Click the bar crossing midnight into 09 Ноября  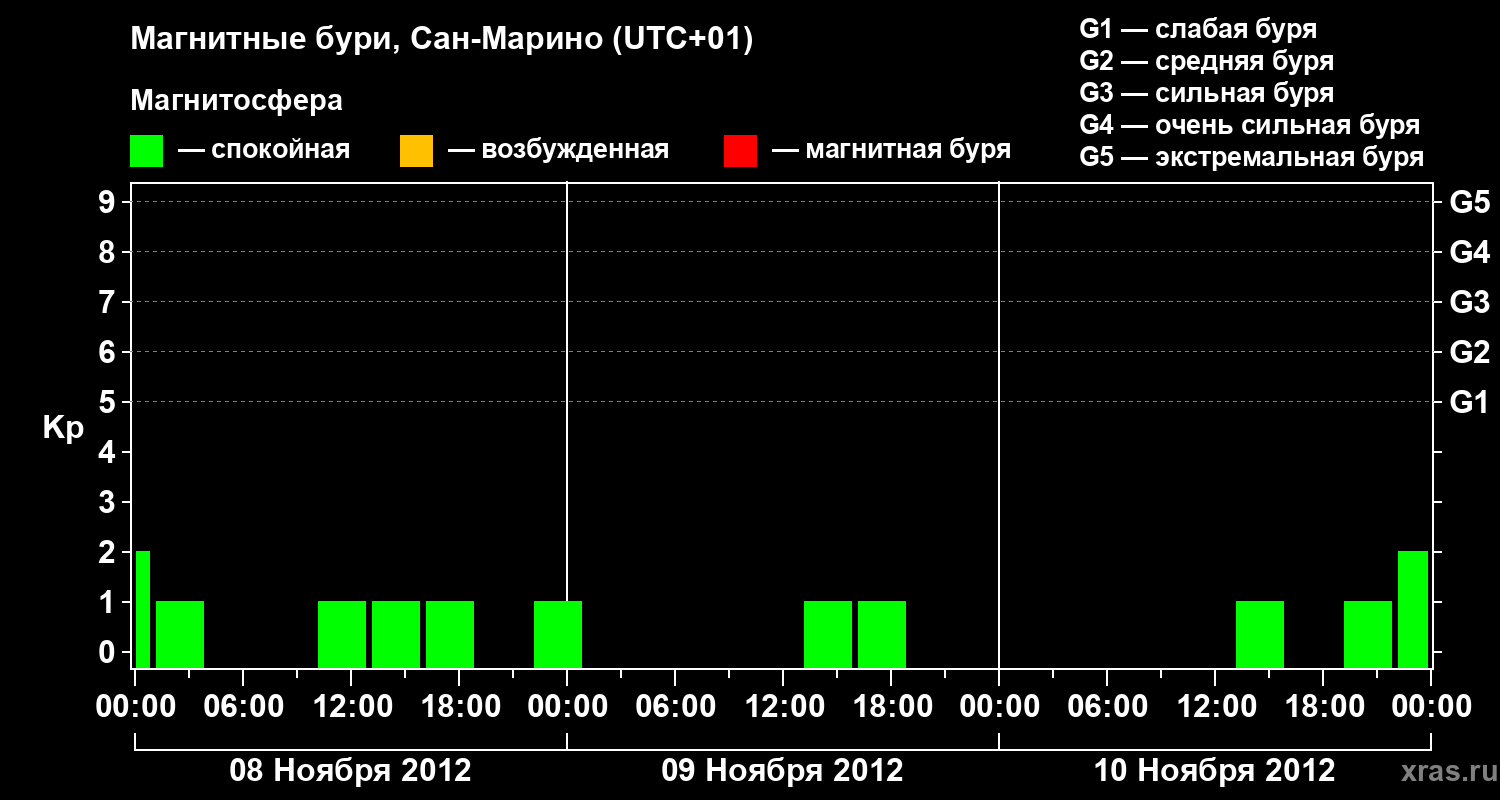[x=558, y=634]
